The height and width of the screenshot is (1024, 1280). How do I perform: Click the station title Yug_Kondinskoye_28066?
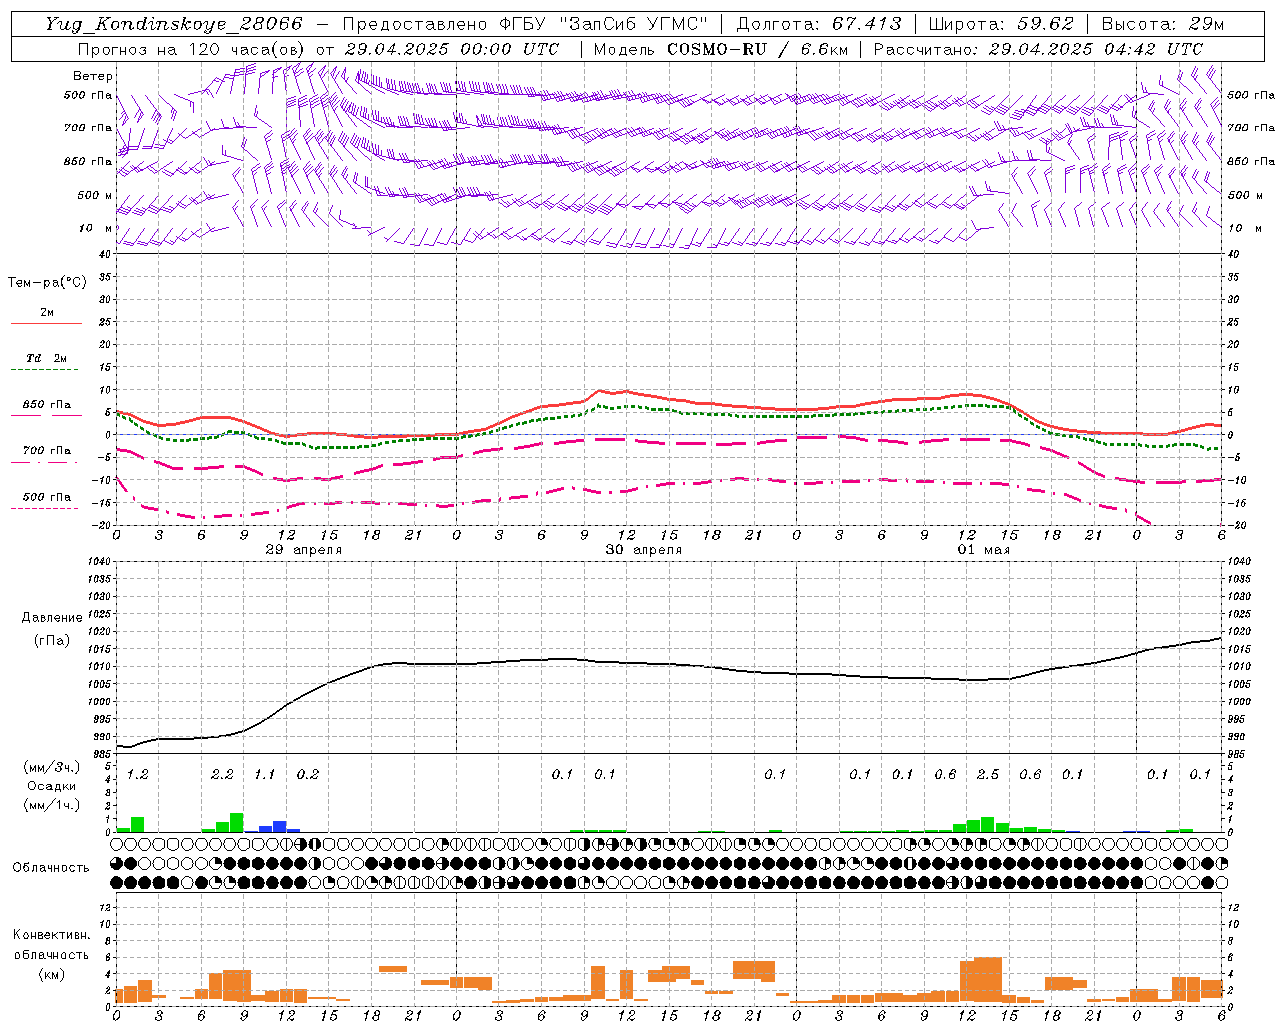(x=174, y=24)
